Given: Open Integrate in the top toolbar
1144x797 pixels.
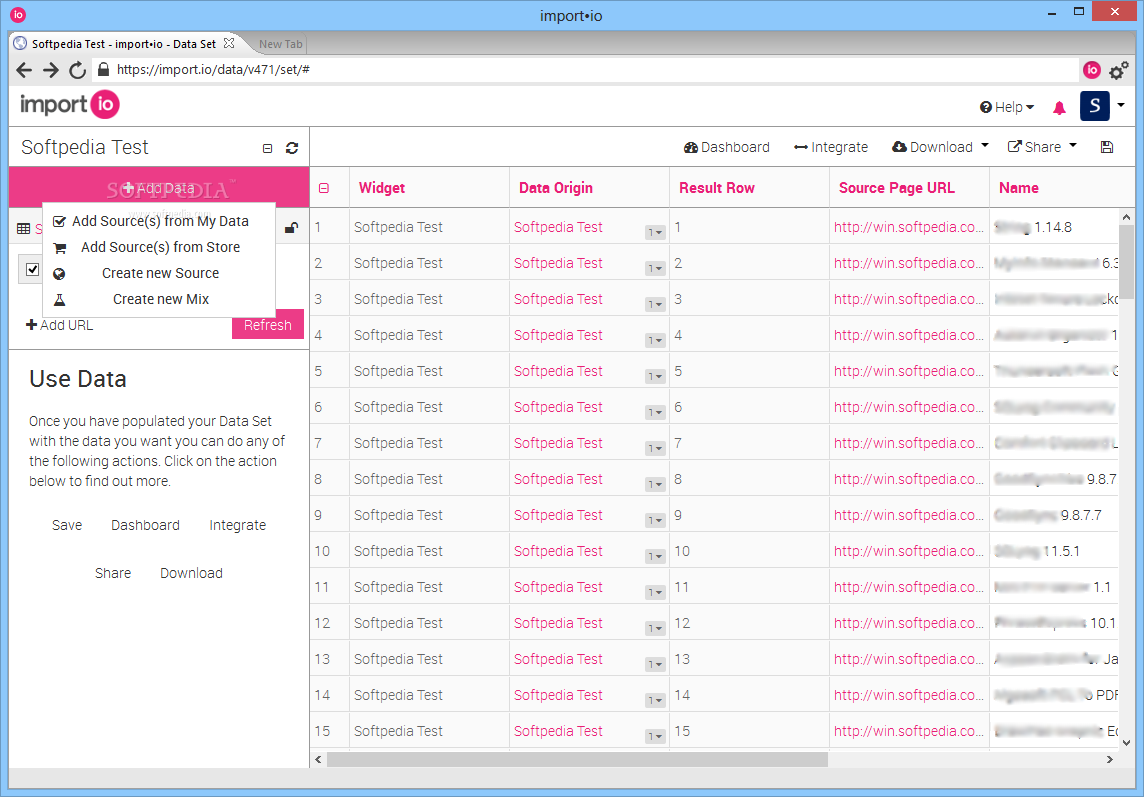Looking at the screenshot, I should tap(831, 147).
